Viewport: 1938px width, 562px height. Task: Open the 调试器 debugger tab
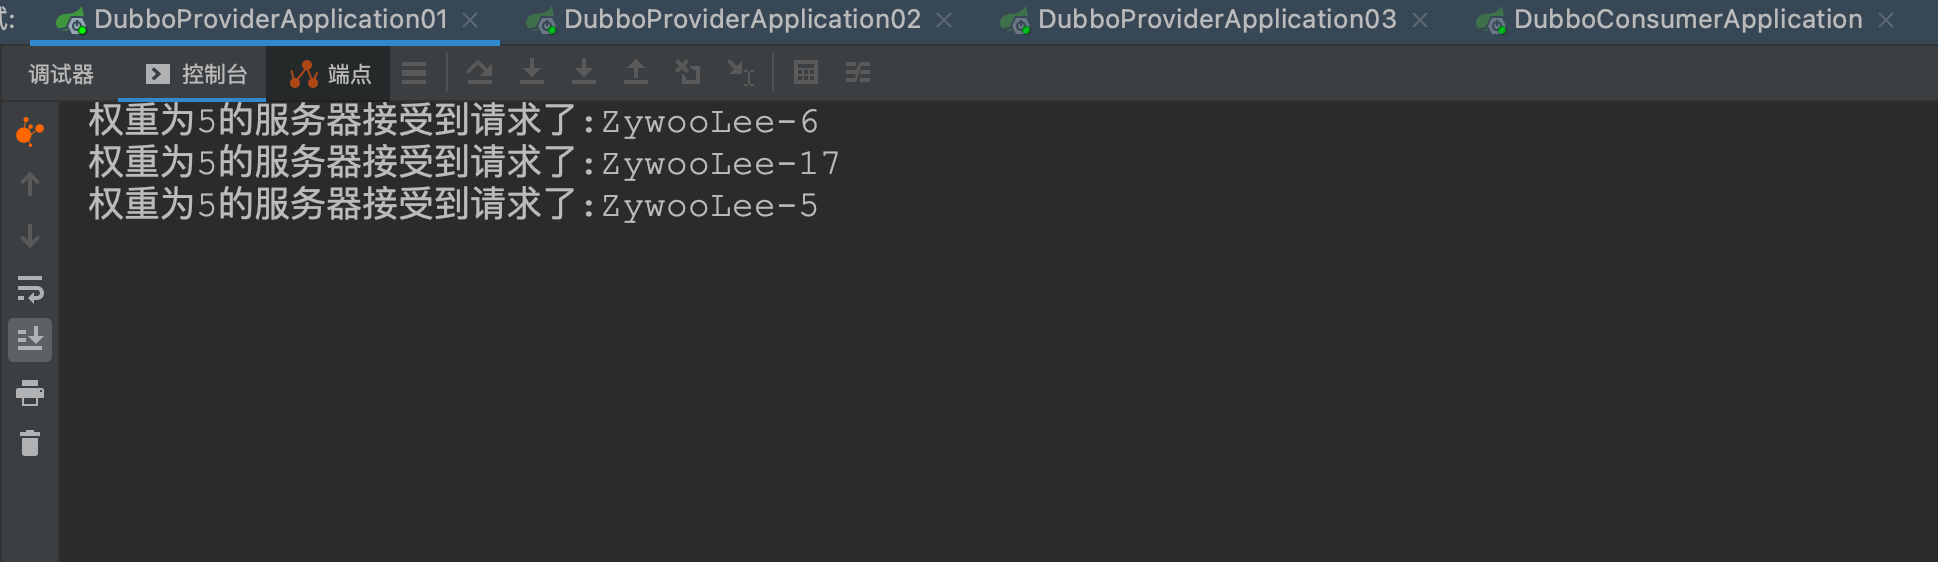pyautogui.click(x=61, y=74)
